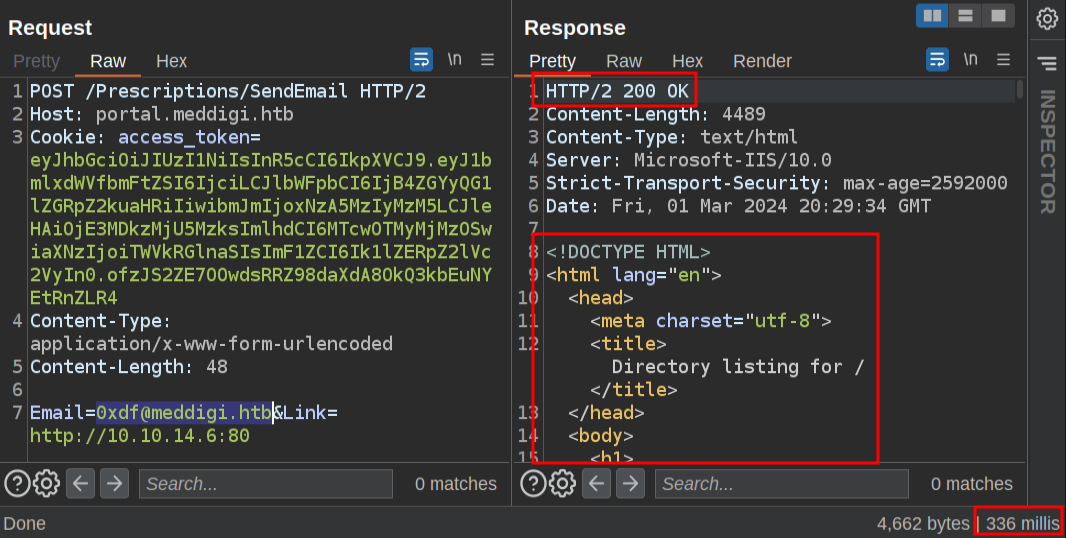The width and height of the screenshot is (1066, 538).
Task: Select side-by-side split layout view
Action: [933, 16]
